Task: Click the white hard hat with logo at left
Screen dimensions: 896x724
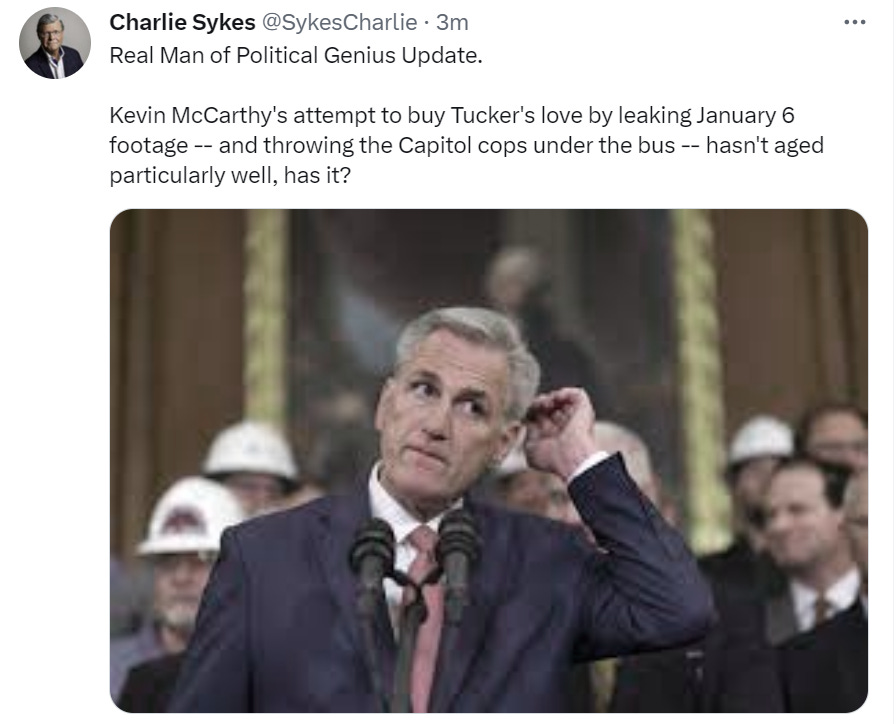Action: 190,517
